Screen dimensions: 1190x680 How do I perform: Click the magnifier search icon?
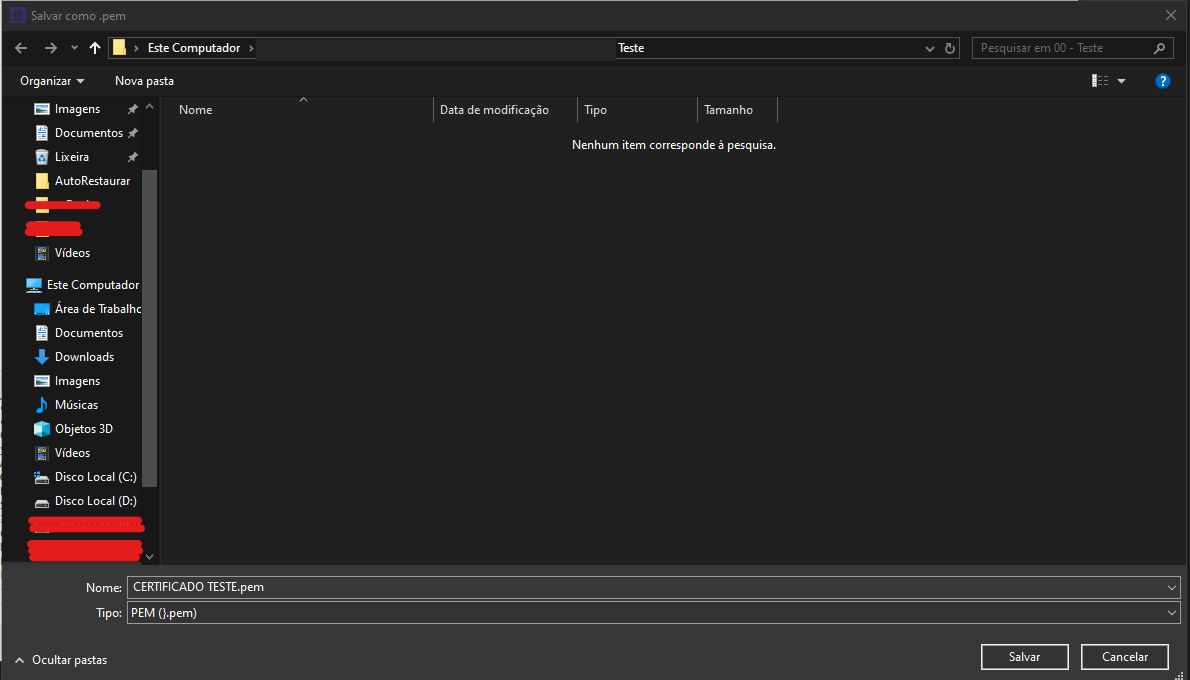[1159, 48]
